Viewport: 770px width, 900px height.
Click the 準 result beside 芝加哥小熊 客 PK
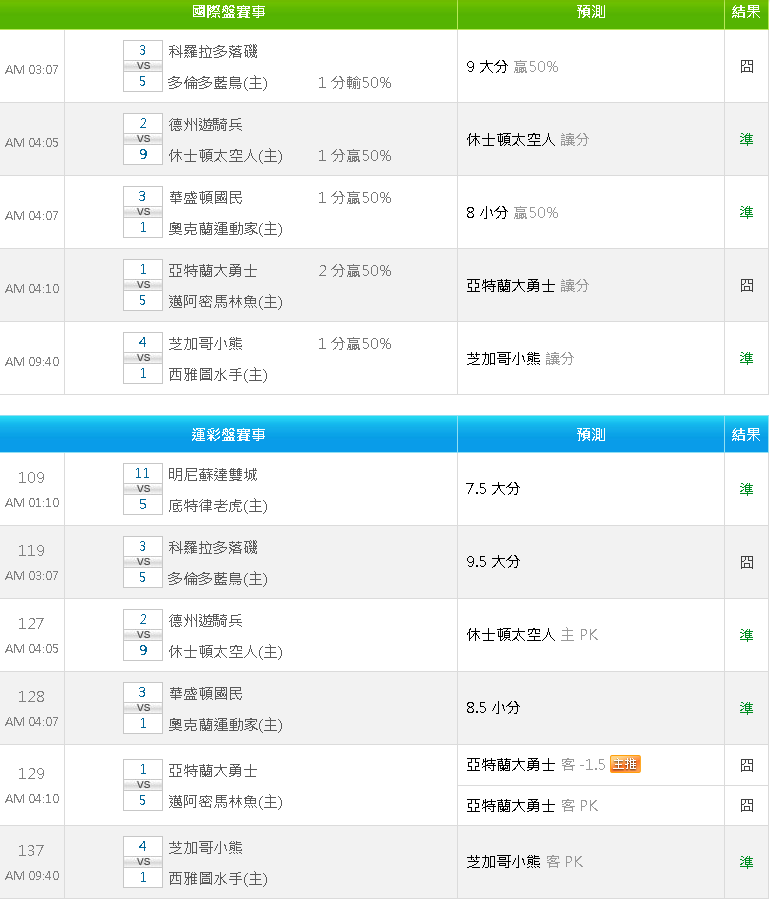coord(746,862)
